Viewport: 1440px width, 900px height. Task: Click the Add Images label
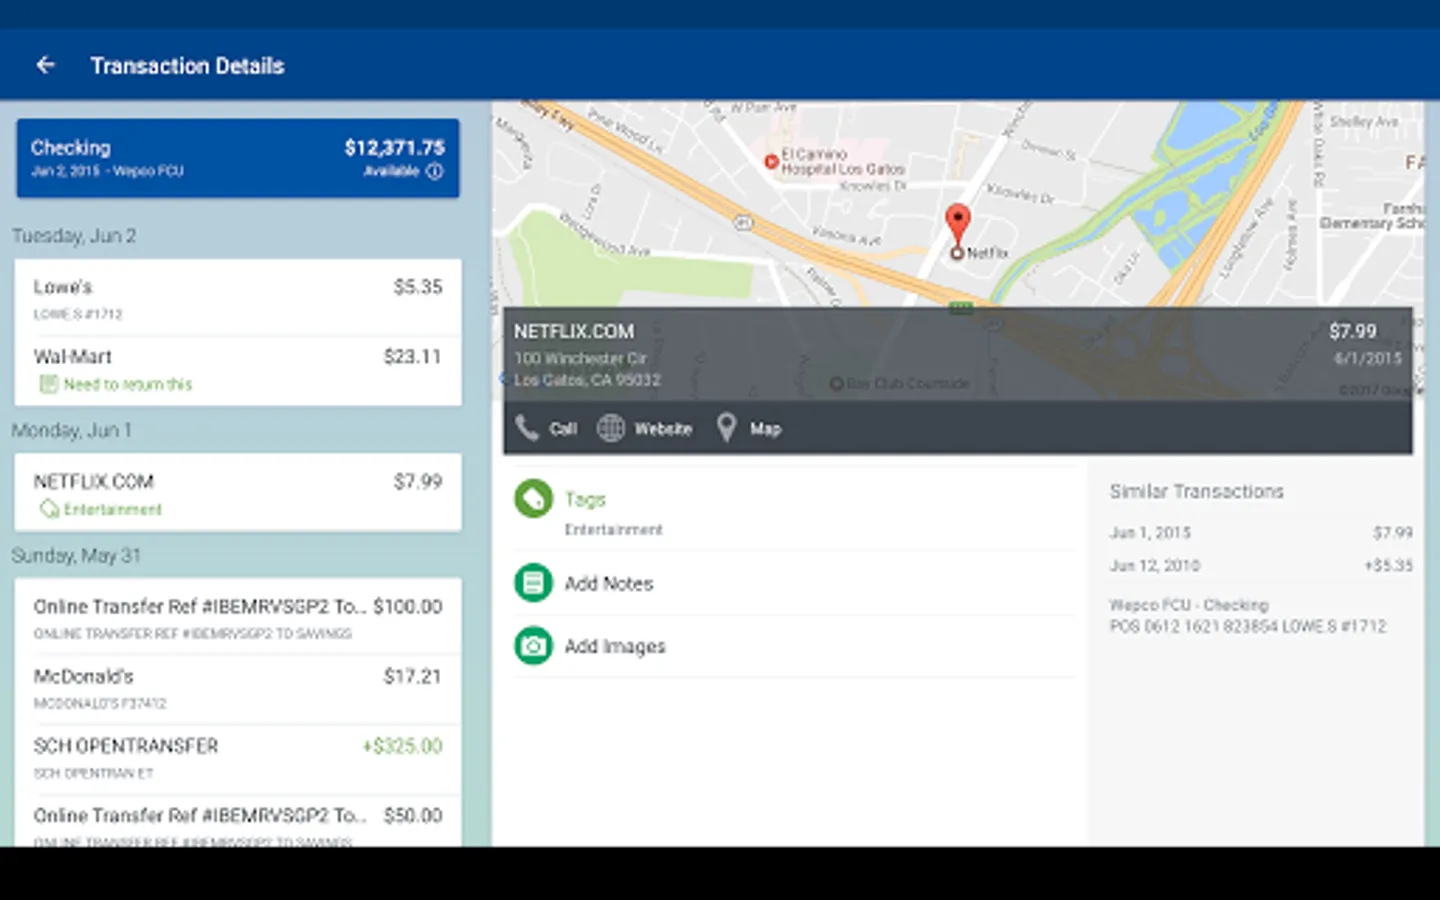615,647
